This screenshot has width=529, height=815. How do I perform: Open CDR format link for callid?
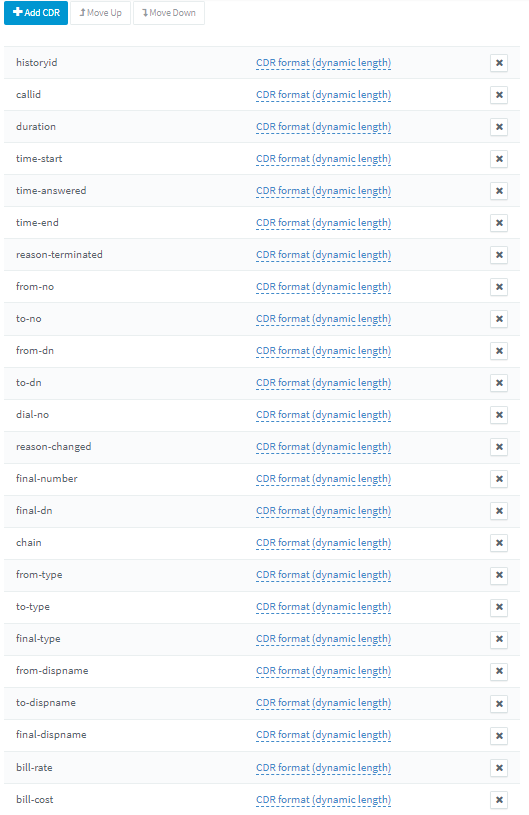point(323,95)
